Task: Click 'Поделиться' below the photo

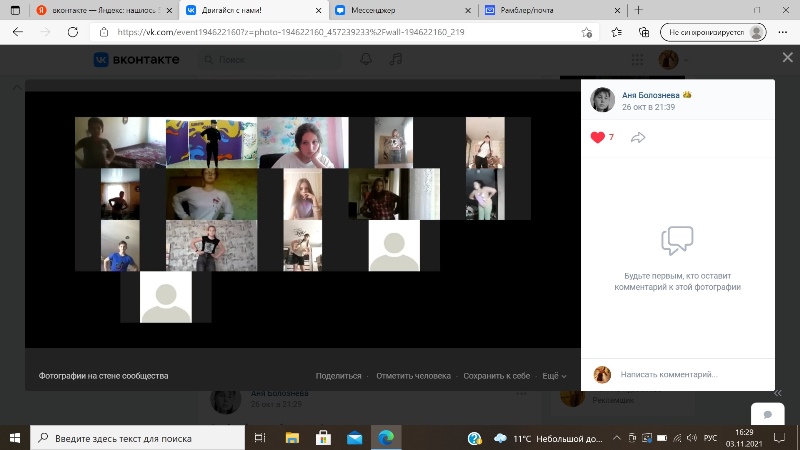Action: tap(338, 376)
